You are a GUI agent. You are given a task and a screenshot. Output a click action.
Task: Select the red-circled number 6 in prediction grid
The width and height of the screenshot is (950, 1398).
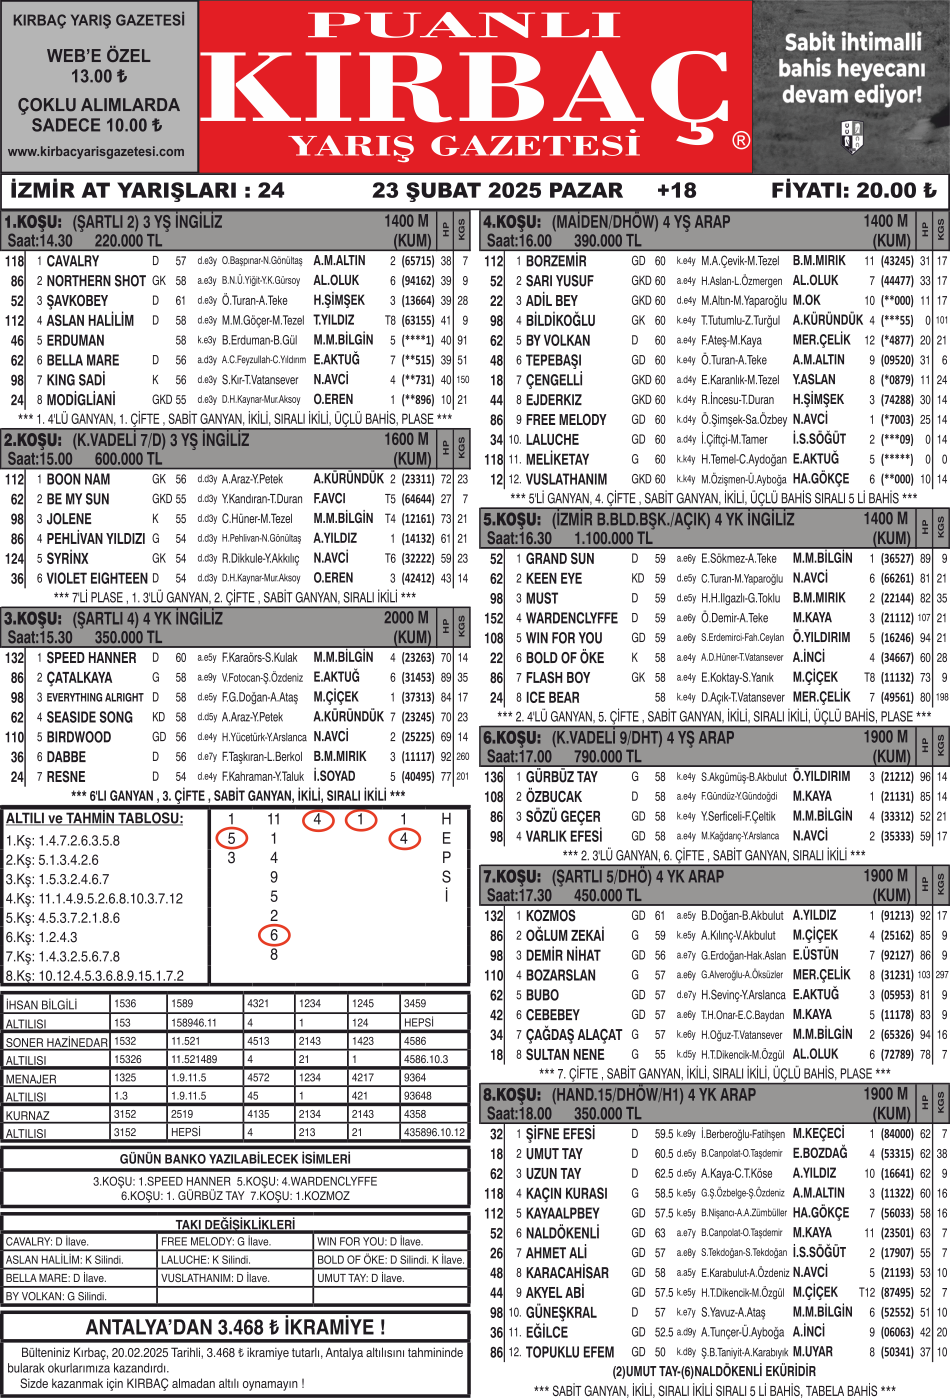point(274,935)
